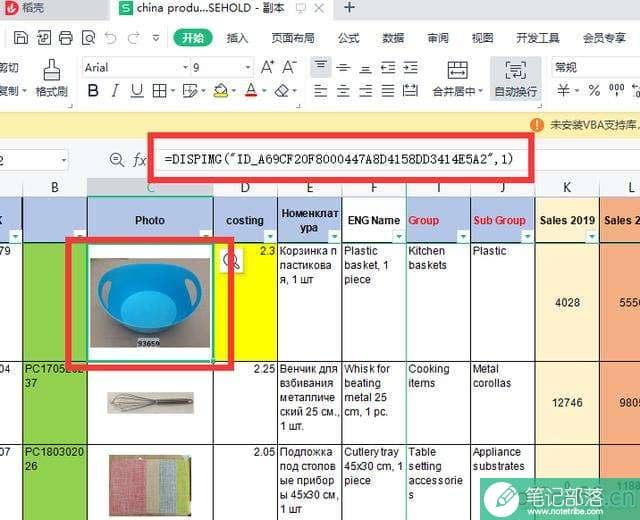Open the Sub Group filter dropdown
The image size is (640, 520).
(527, 236)
